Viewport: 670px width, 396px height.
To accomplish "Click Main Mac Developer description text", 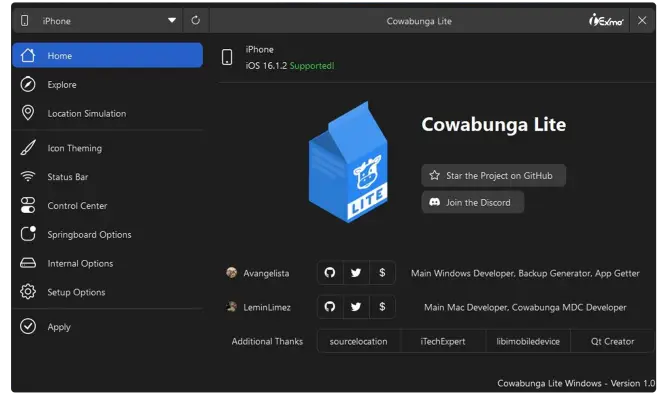I will (525, 307).
